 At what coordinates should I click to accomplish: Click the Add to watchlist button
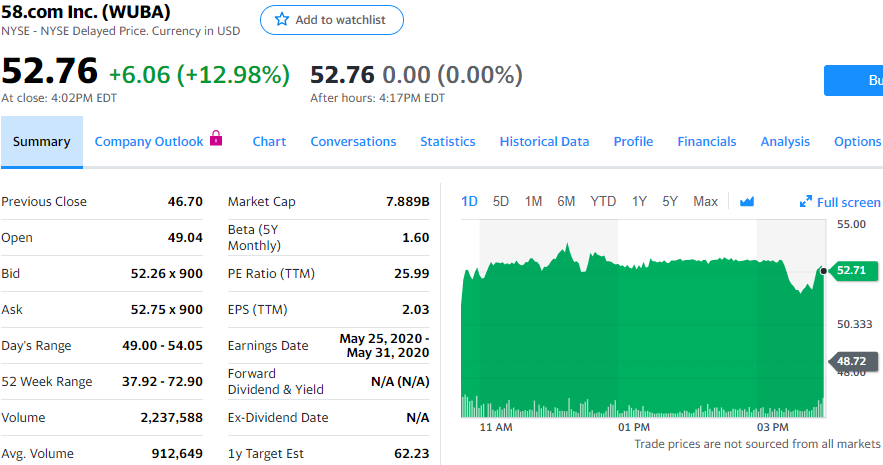pos(331,20)
